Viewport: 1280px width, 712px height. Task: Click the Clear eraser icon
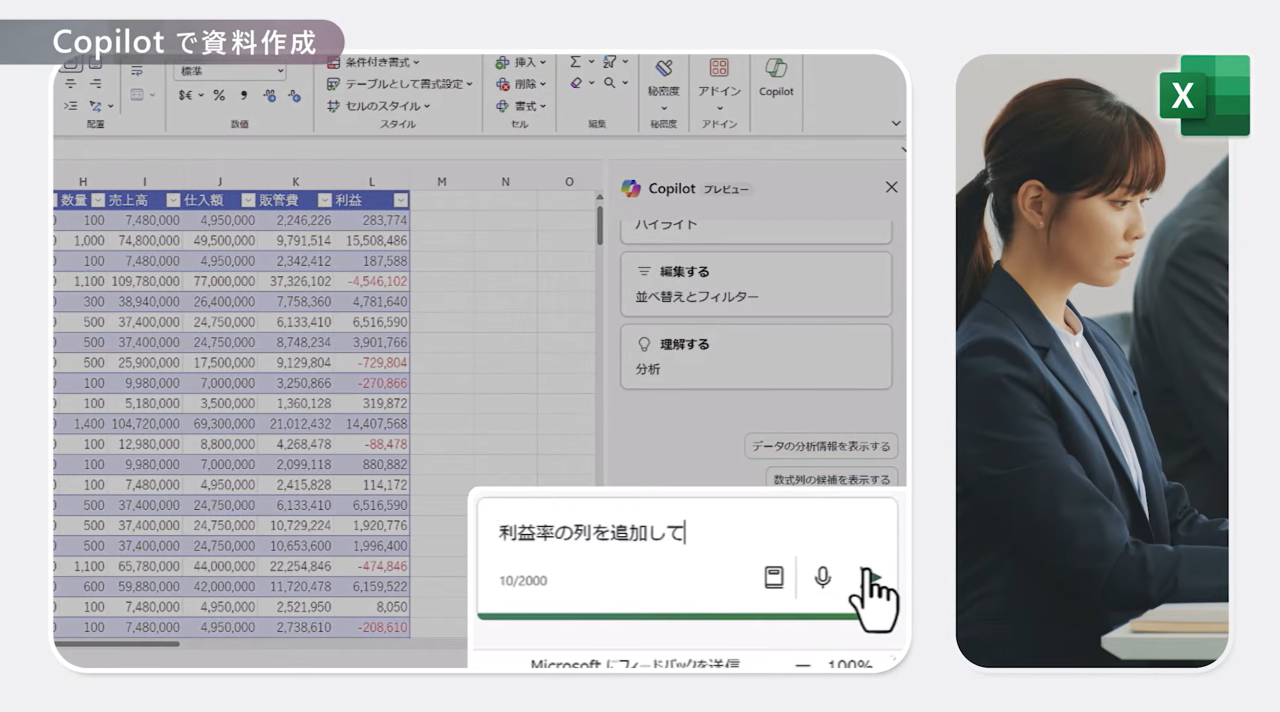576,84
